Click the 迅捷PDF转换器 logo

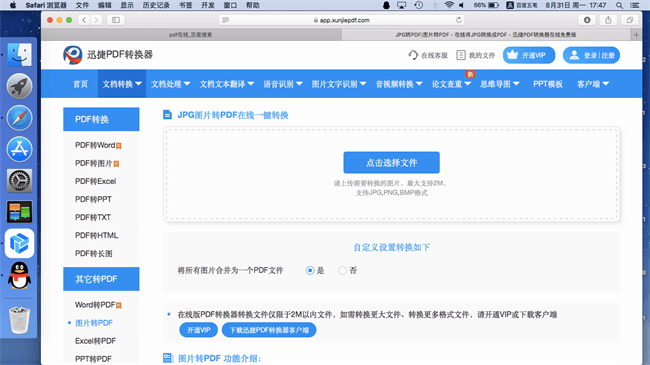pos(108,55)
